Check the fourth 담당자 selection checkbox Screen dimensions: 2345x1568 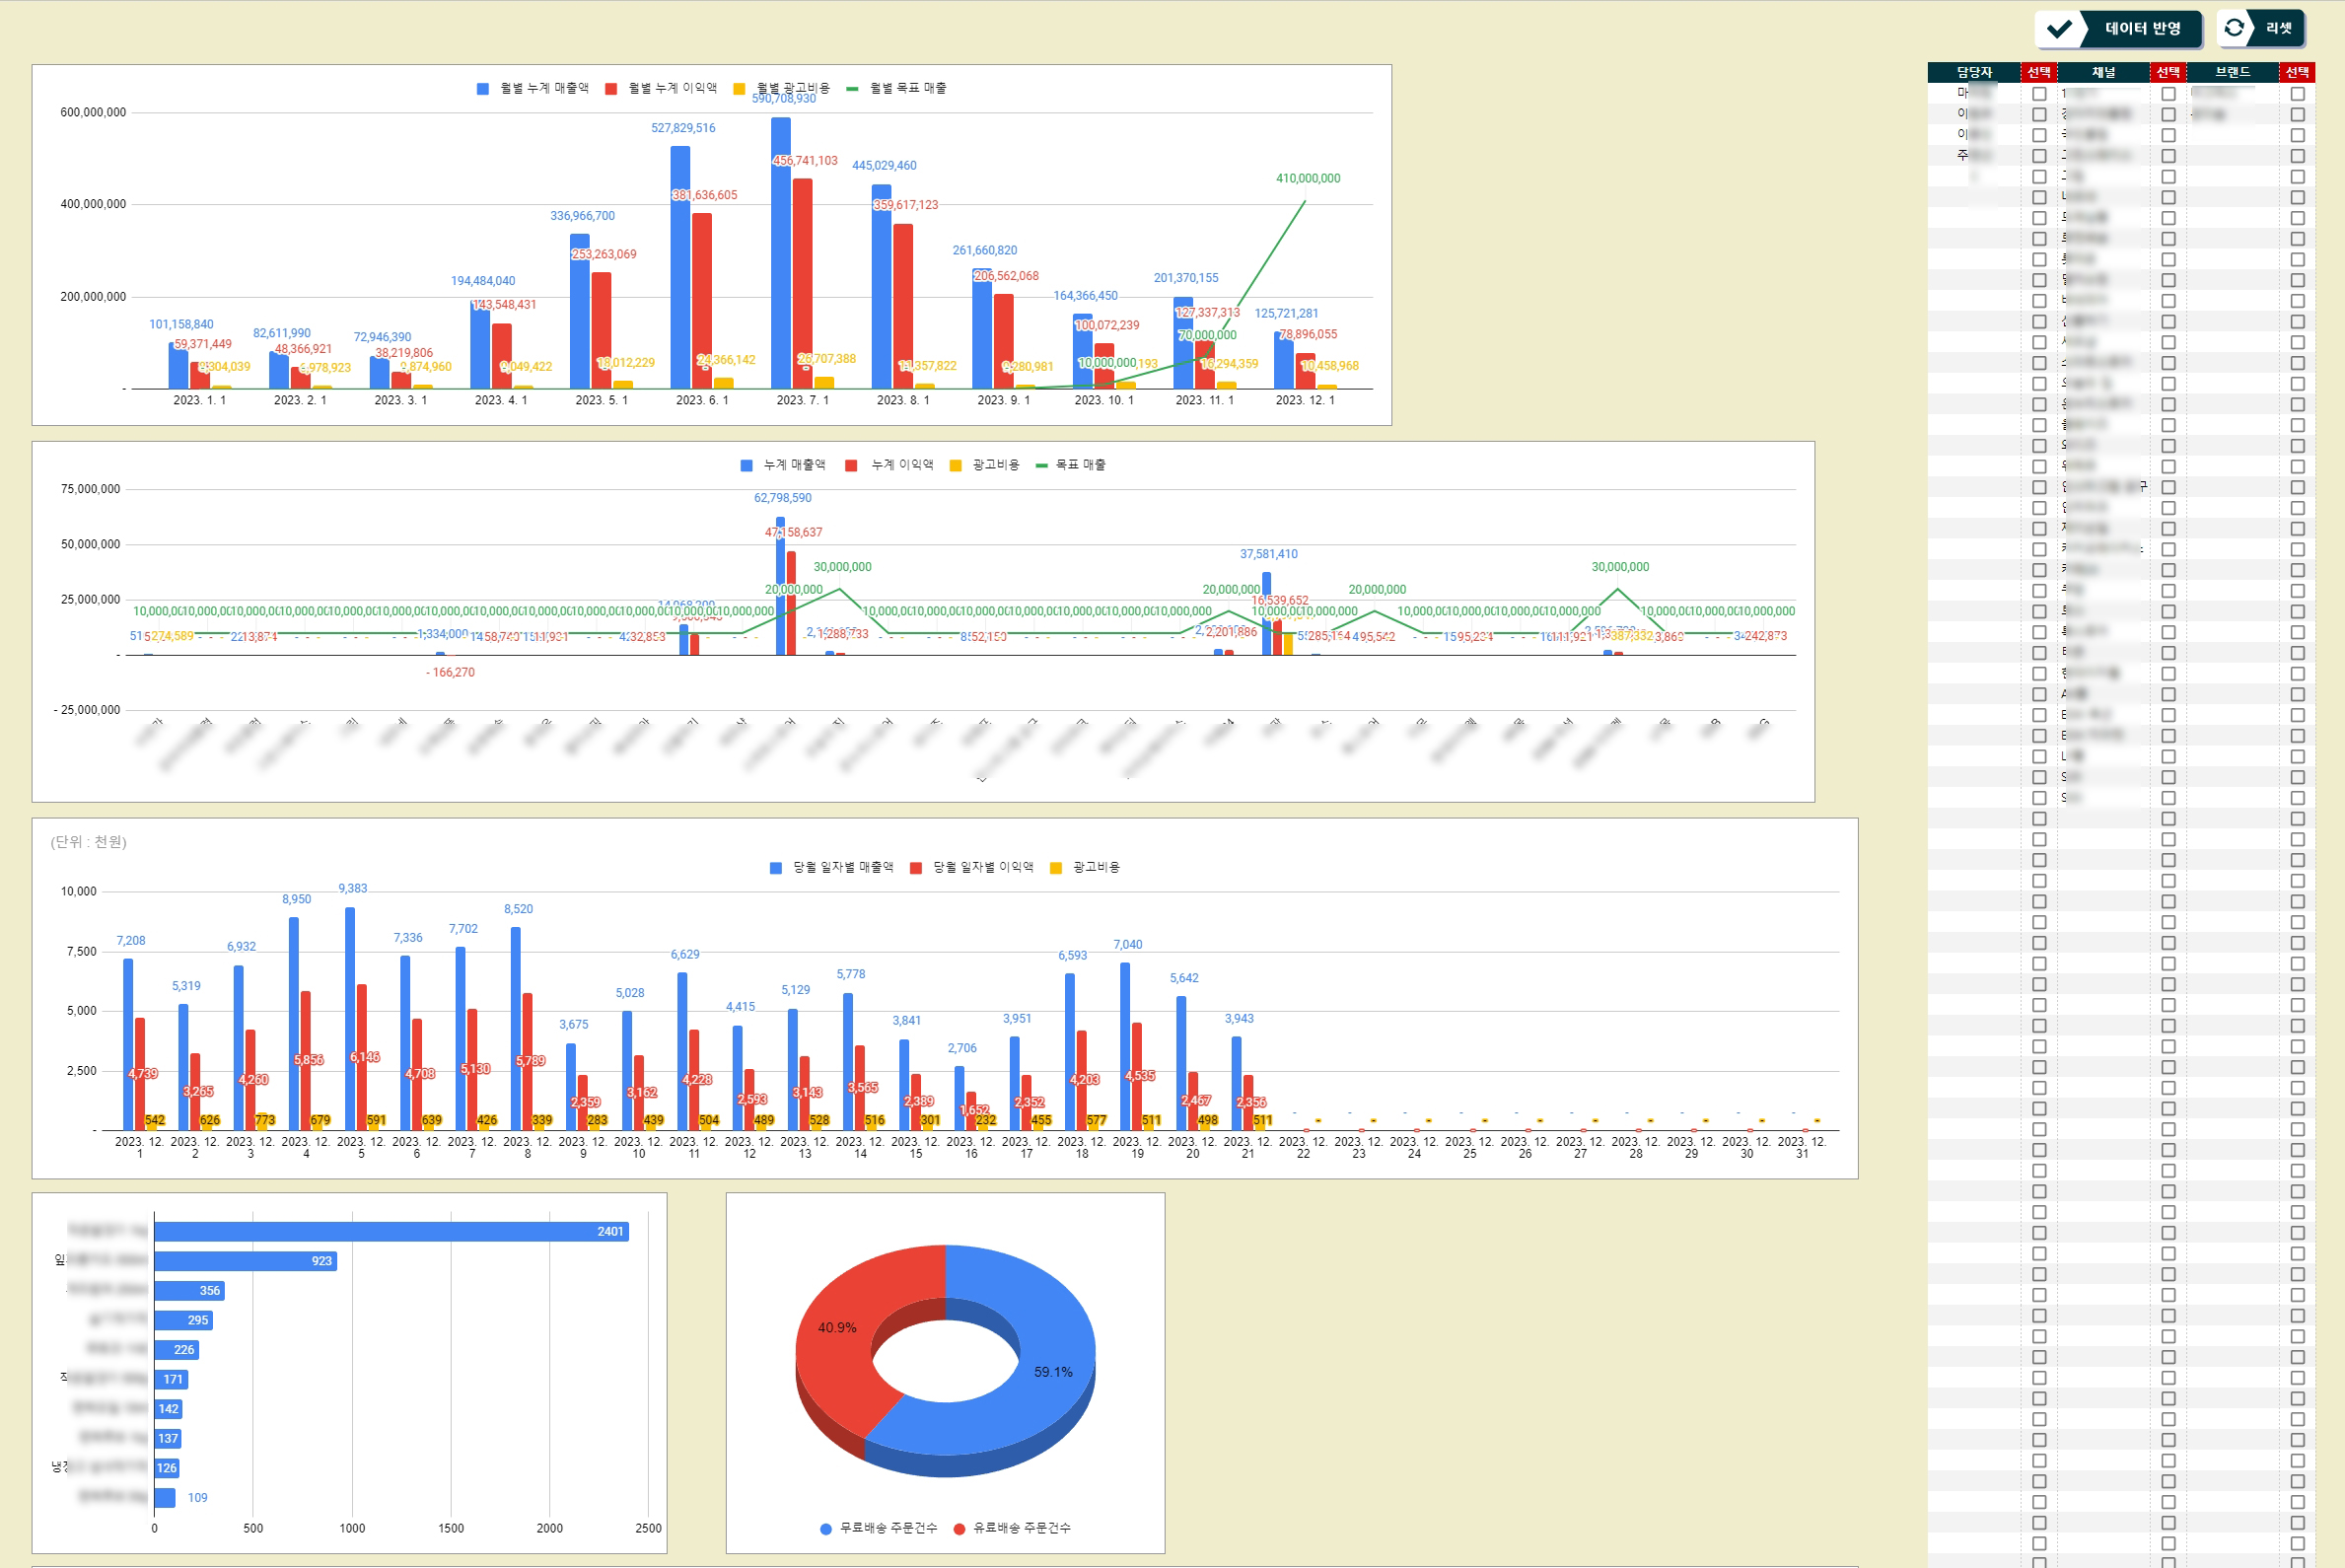pos(2039,156)
